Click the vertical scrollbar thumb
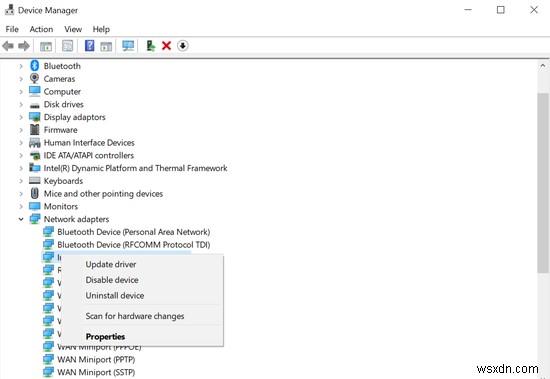550x379 pixels. point(543,182)
